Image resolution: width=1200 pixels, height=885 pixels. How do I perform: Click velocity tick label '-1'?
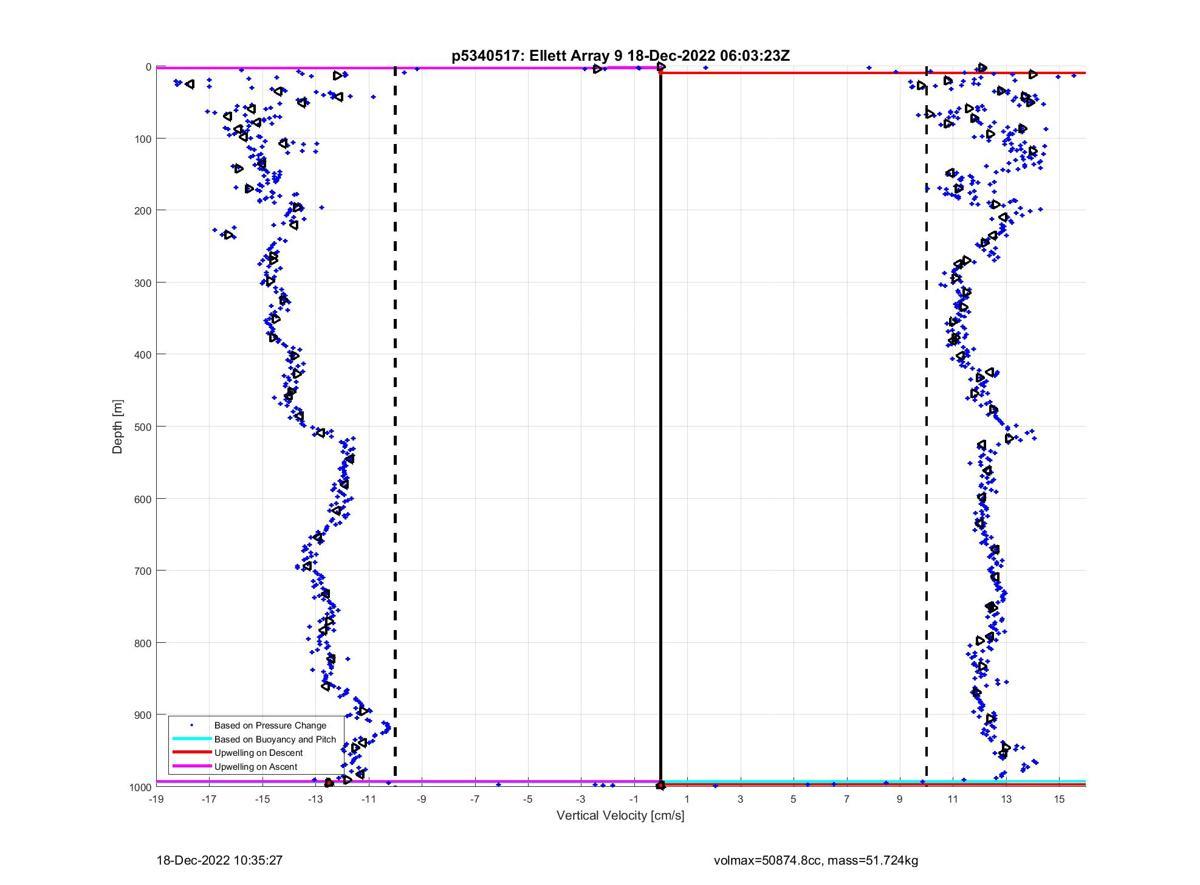[634, 799]
